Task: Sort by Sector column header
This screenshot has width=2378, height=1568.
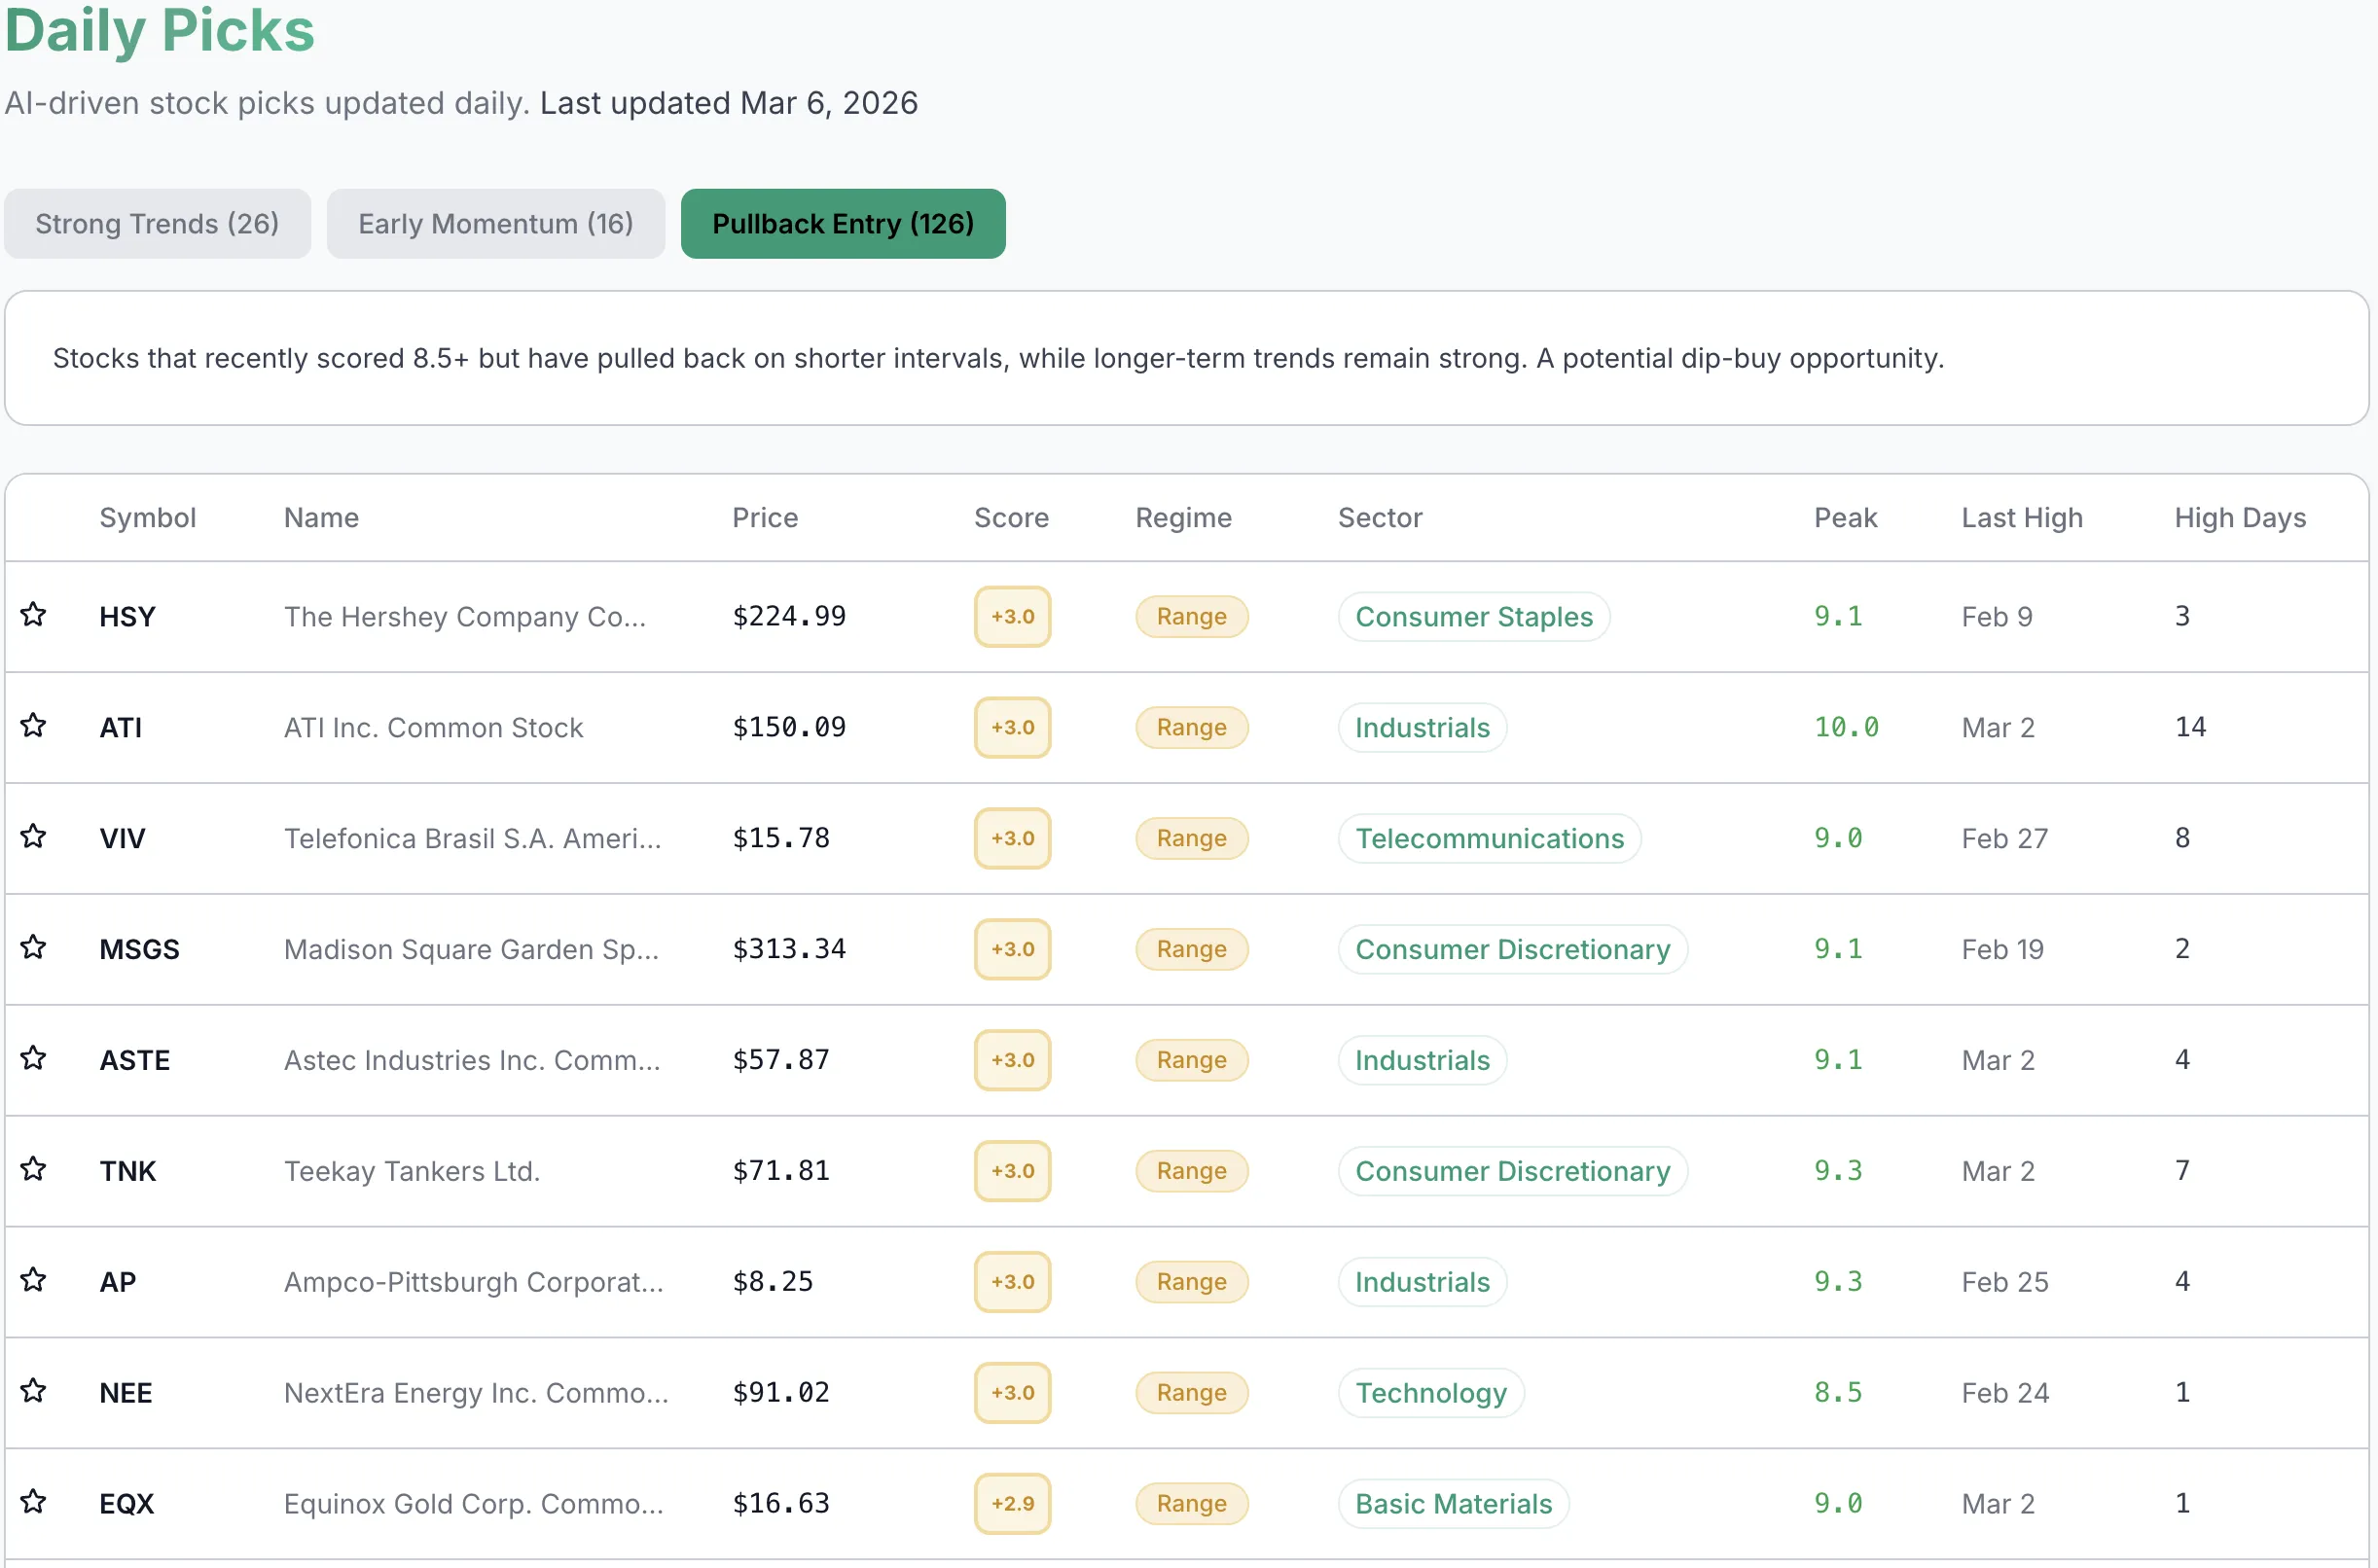Action: click(1380, 518)
